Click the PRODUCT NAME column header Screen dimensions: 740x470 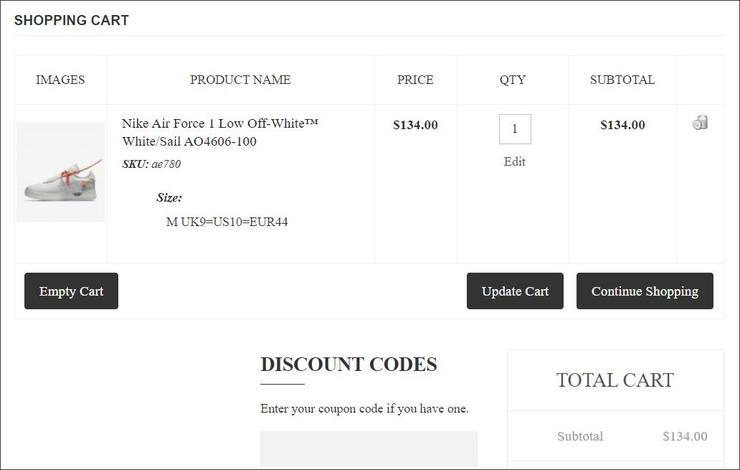click(240, 80)
